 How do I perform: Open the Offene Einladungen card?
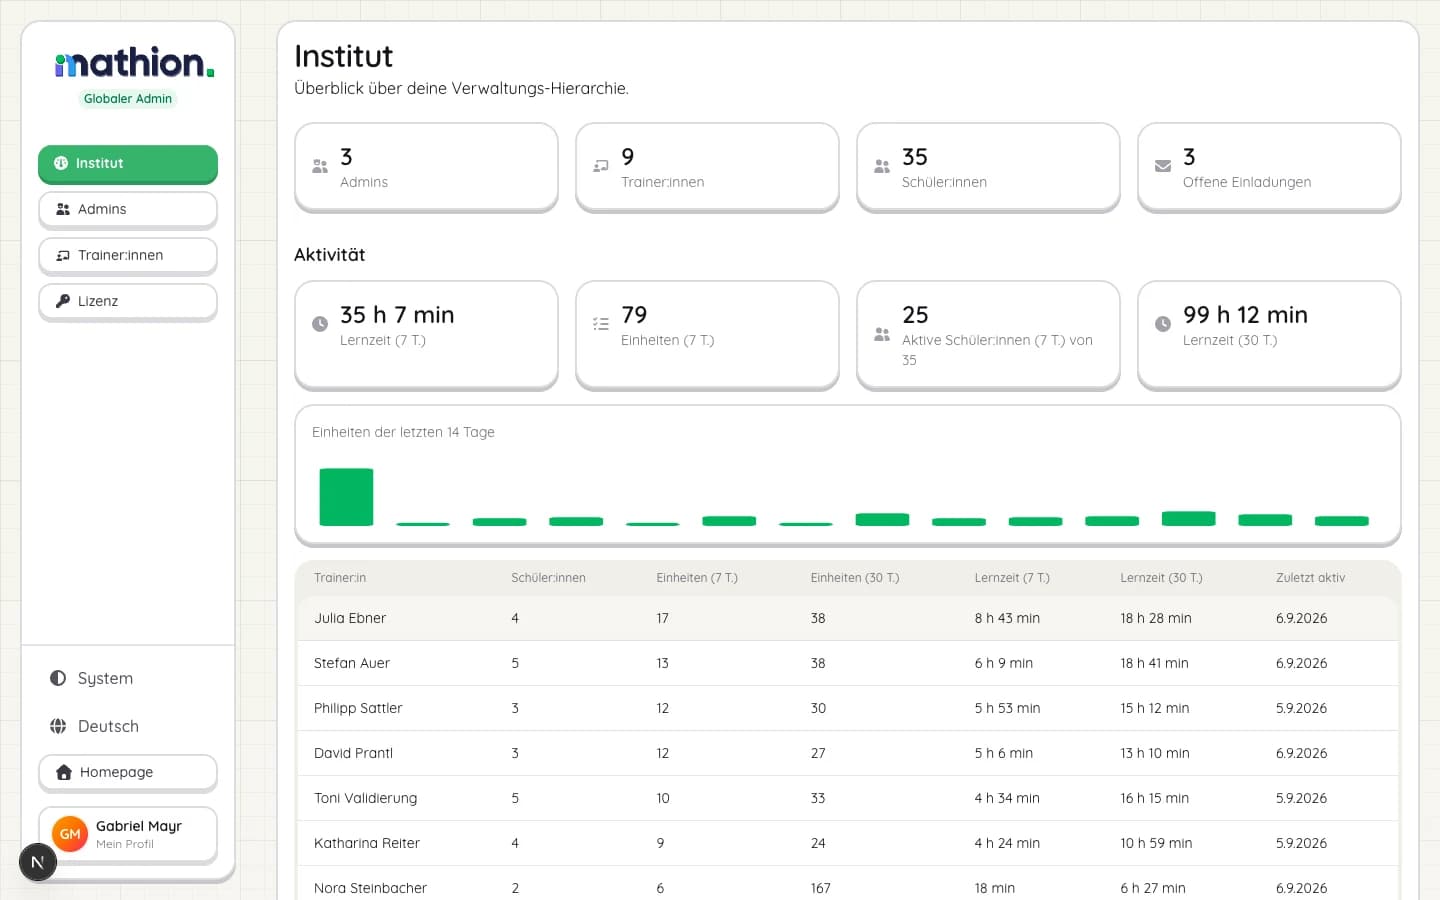(1269, 167)
